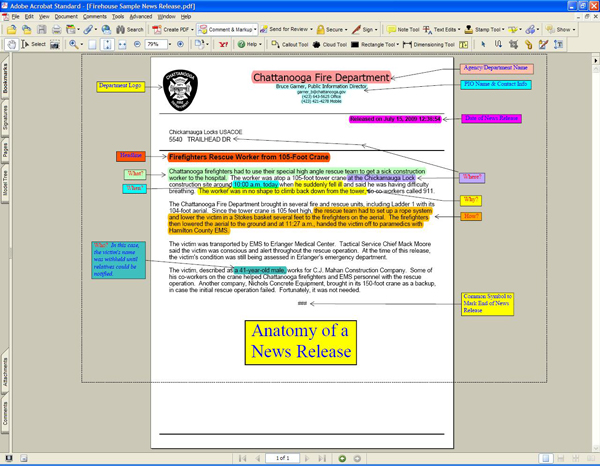Expand the Secure dropdown menu
This screenshot has width=600, height=466.
click(x=346, y=29)
